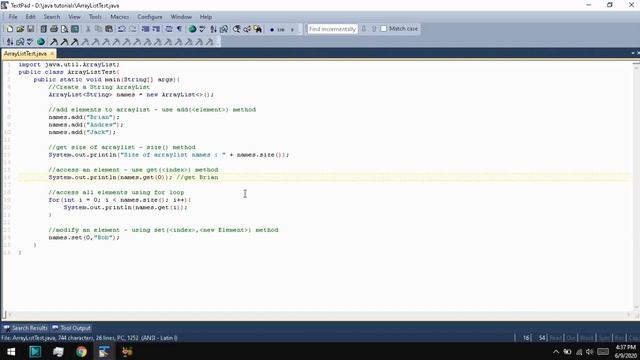Click the '//get Brian' comment
The height and width of the screenshot is (360, 640).
tap(197, 178)
